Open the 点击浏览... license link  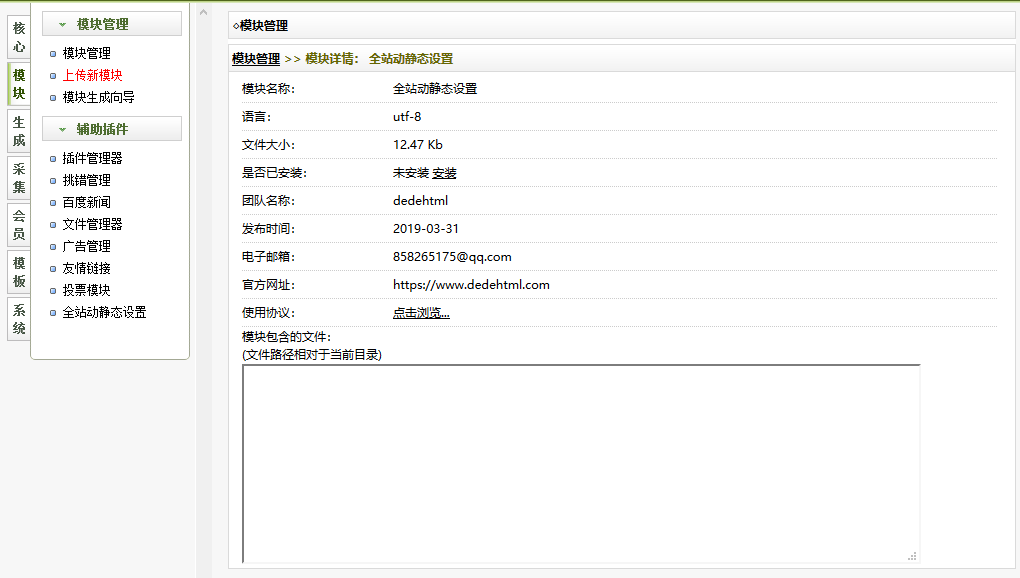420,312
